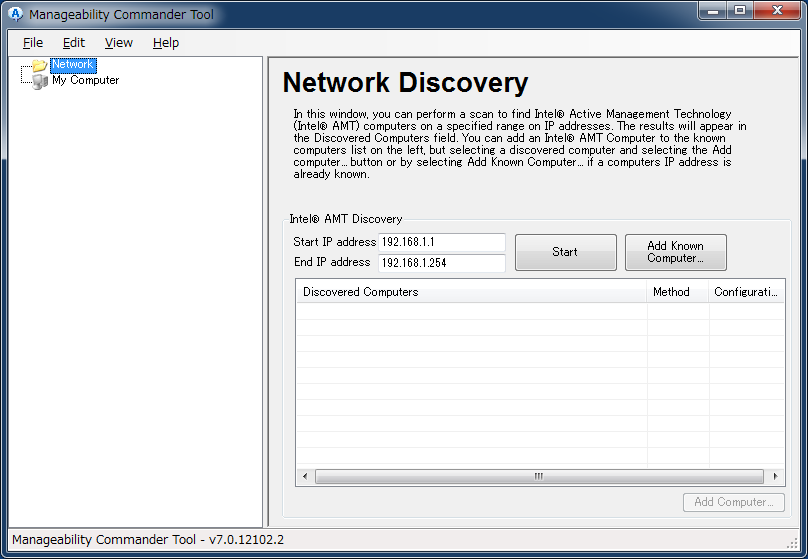This screenshot has height=559, width=808.
Task: Select My Computer in the tree
Action: point(86,80)
